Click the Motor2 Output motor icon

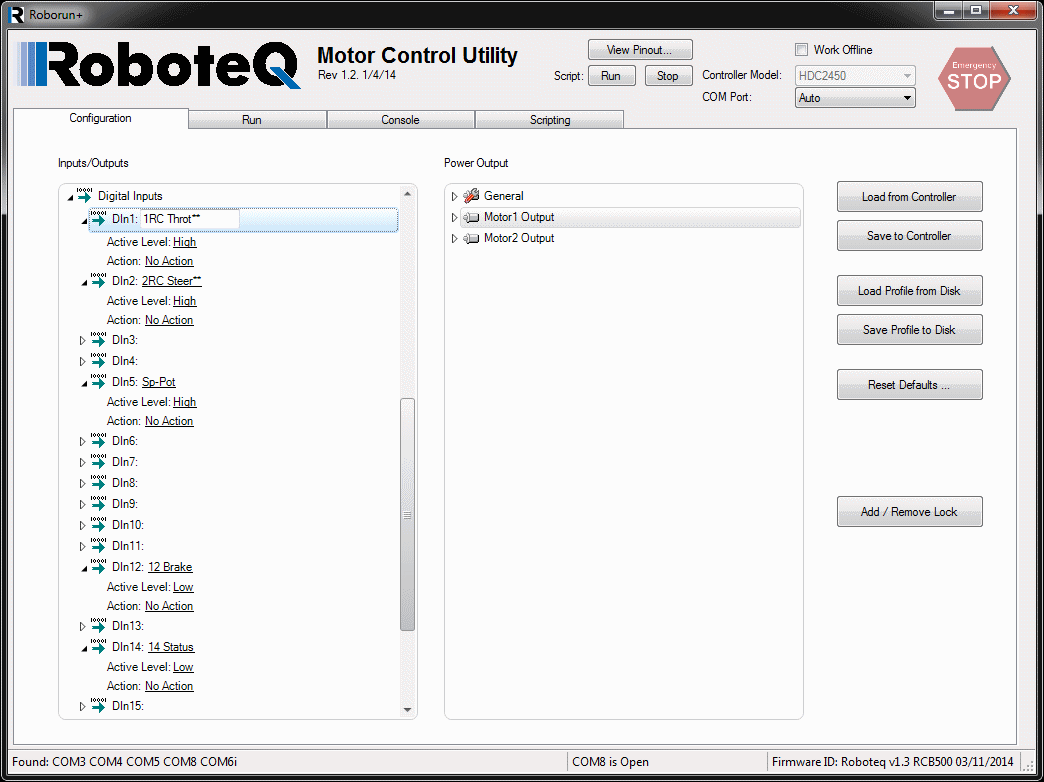pyautogui.click(x=471, y=238)
